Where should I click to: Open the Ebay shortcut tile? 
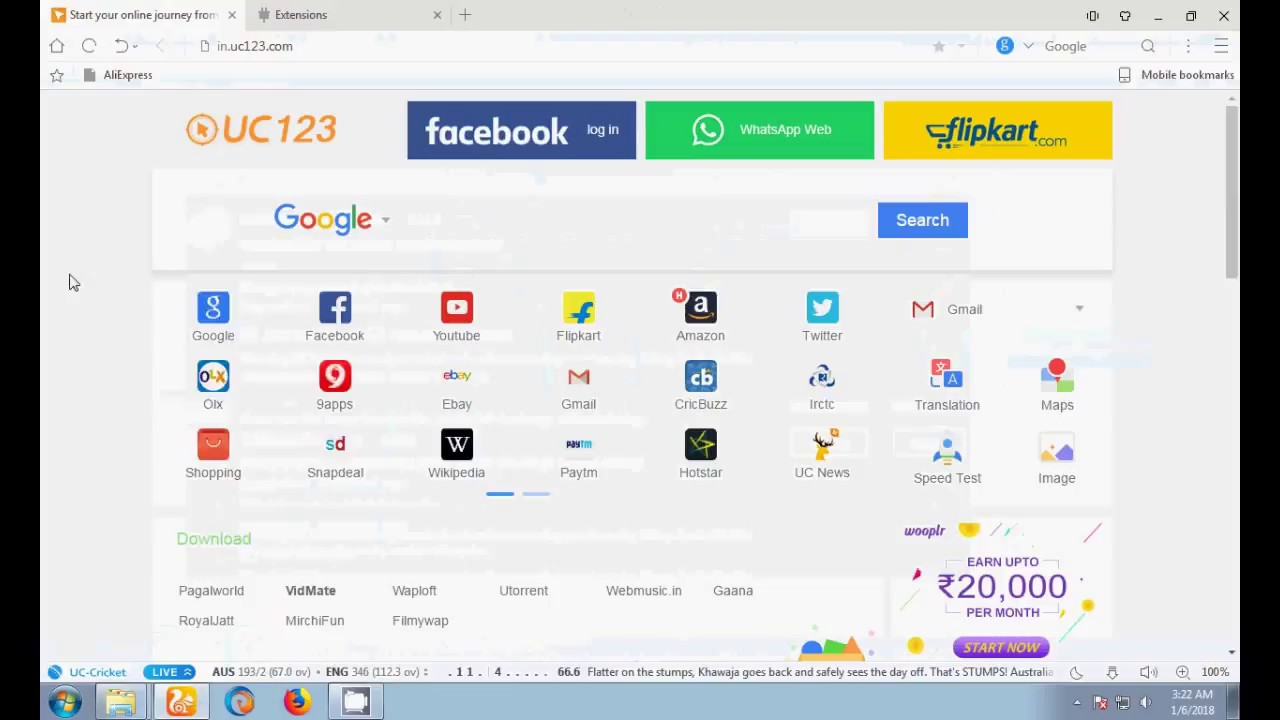pyautogui.click(x=457, y=386)
